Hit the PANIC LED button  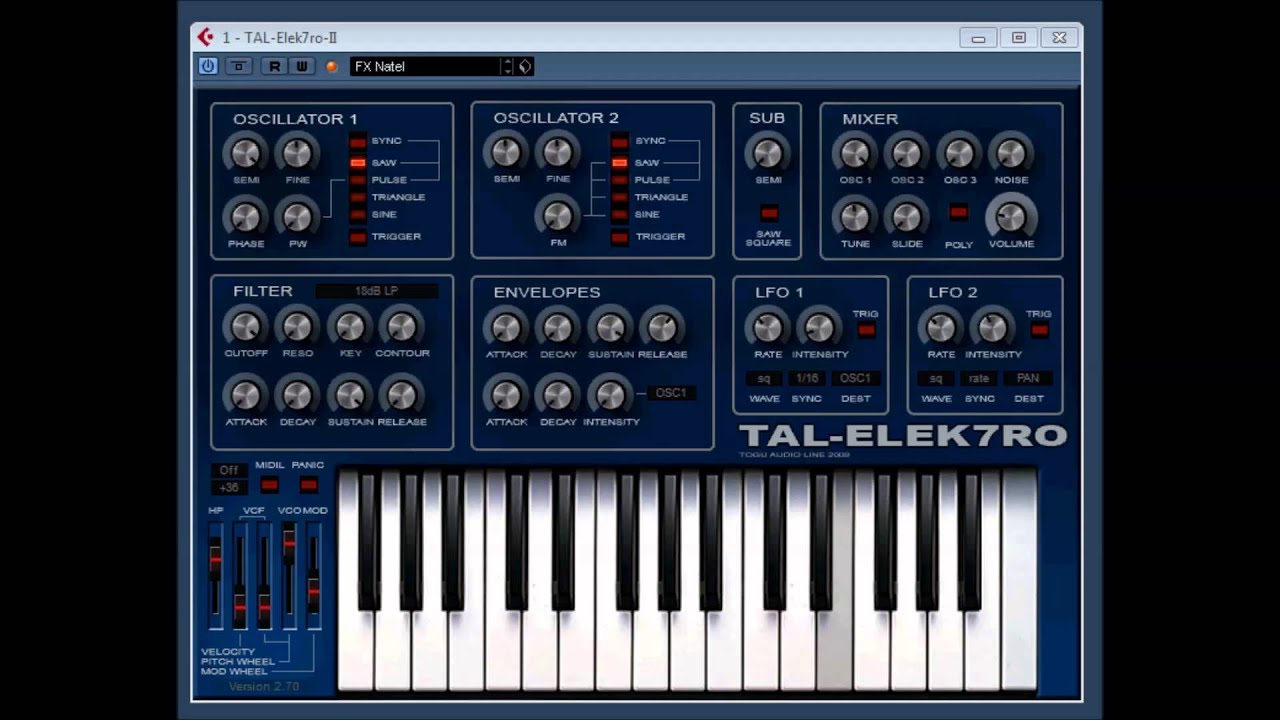coord(308,485)
